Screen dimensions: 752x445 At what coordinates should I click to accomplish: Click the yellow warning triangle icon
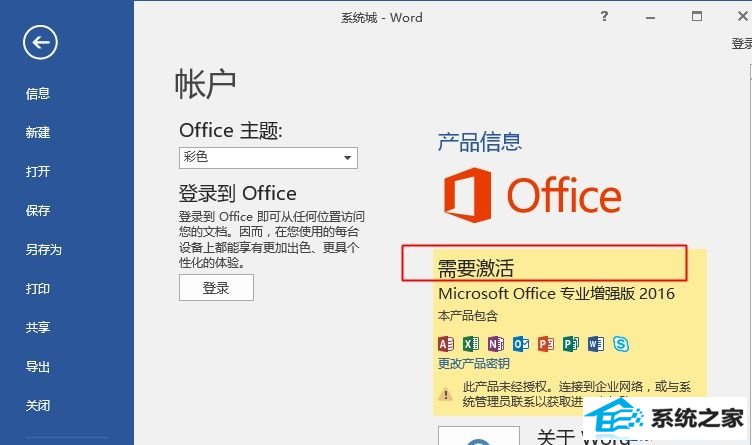(446, 394)
